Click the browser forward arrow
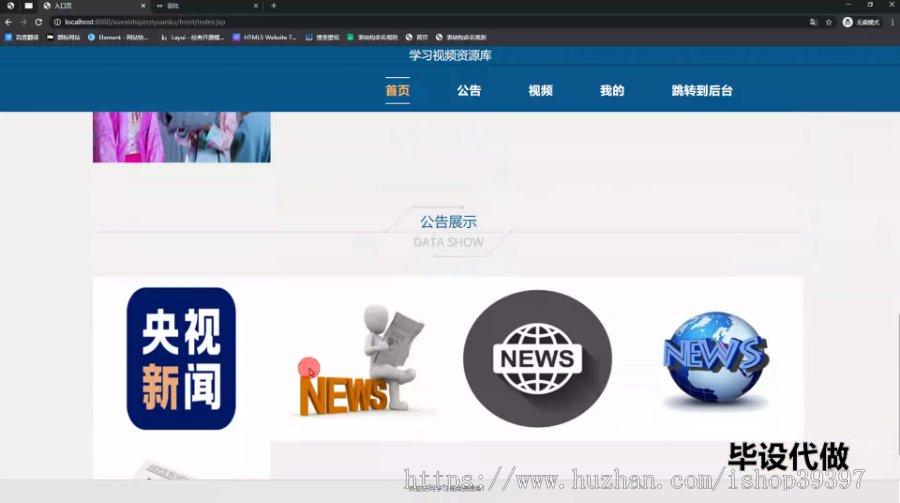This screenshot has height=503, width=900. tap(23, 22)
